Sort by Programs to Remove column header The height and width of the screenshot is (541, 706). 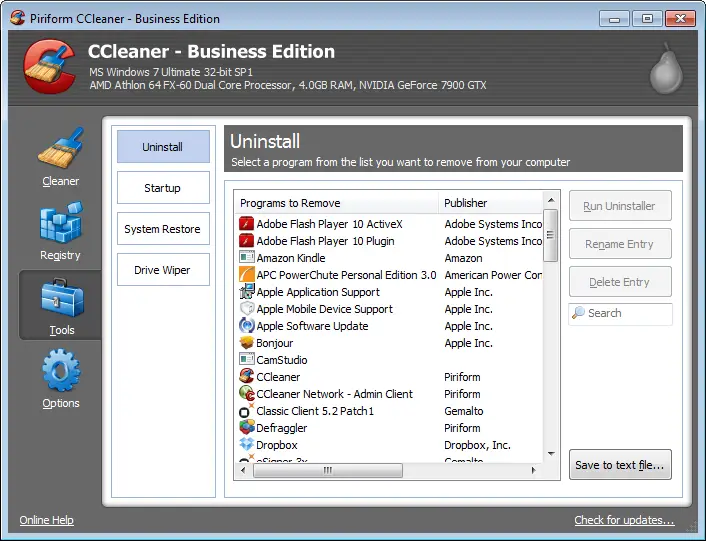[336, 203]
